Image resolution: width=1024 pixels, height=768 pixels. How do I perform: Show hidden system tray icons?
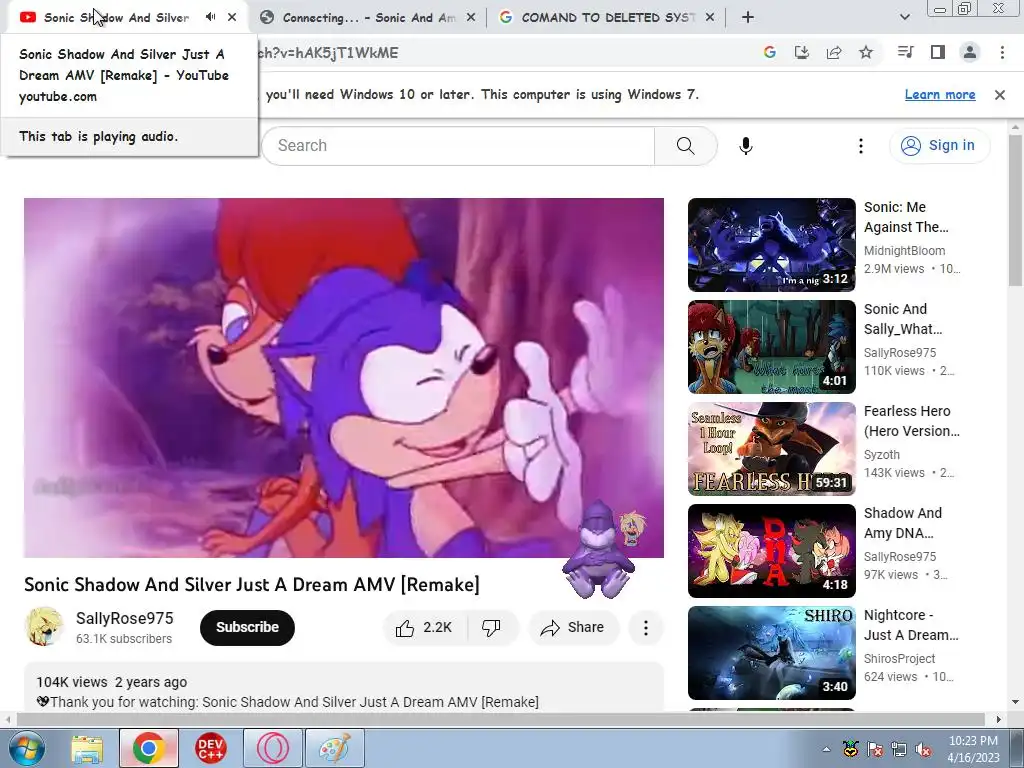826,749
